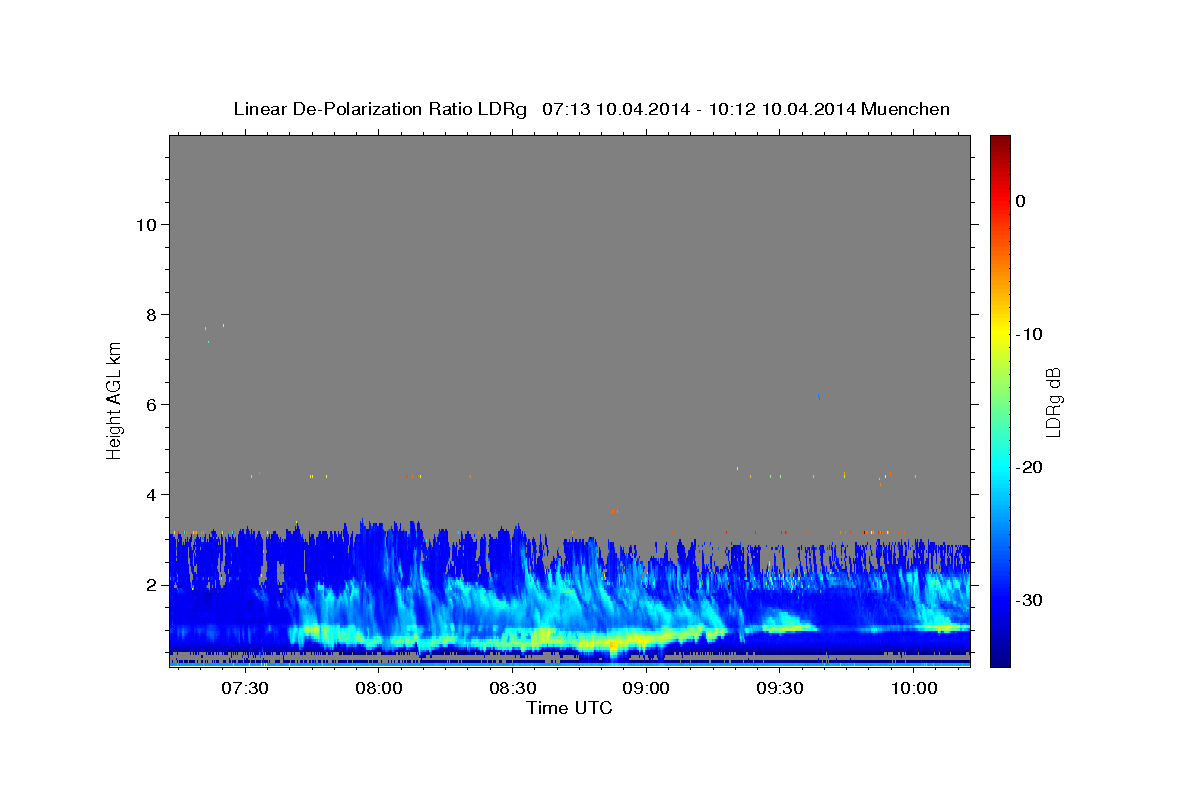Click the 09:30 time tick label
Screen dimensions: 1200x800
coord(780,689)
